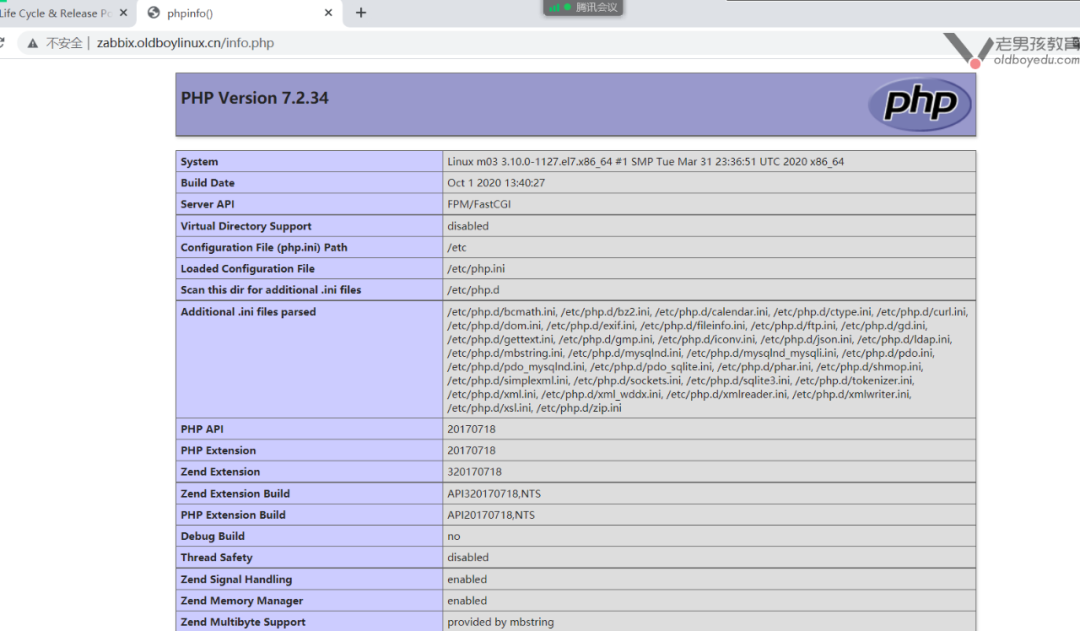This screenshot has width=1080, height=631.
Task: Click the Zend Extension value 320170718
Action: 474,472
